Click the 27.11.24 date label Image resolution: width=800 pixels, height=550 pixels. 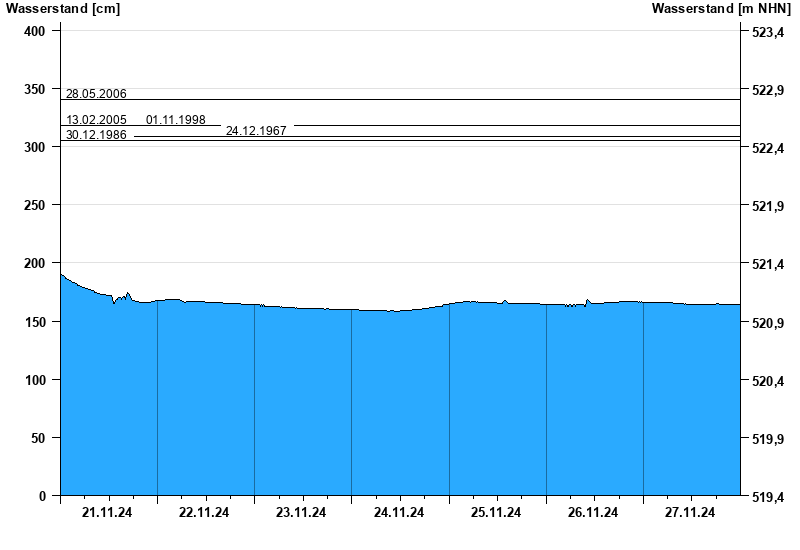pyautogui.click(x=690, y=513)
